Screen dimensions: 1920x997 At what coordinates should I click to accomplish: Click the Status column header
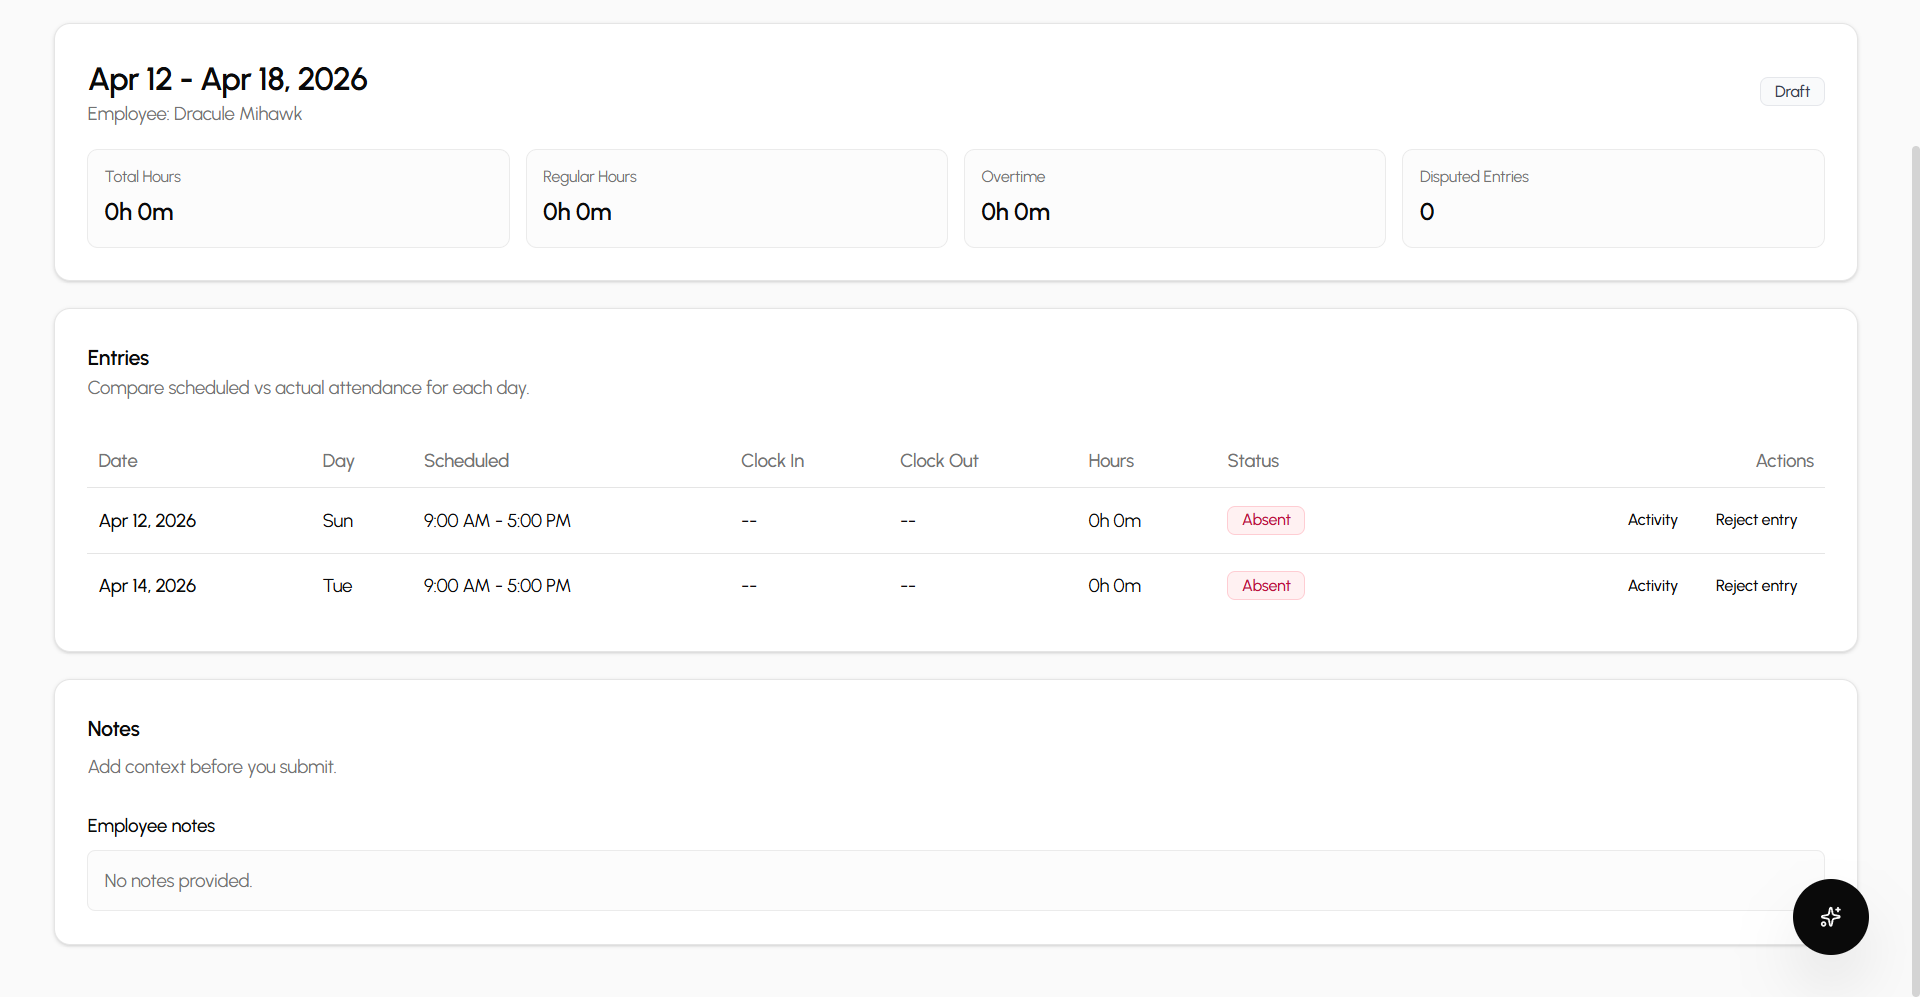[1252, 461]
